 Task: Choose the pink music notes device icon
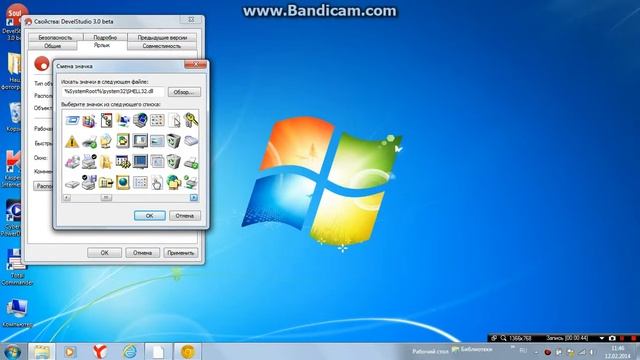72,162
